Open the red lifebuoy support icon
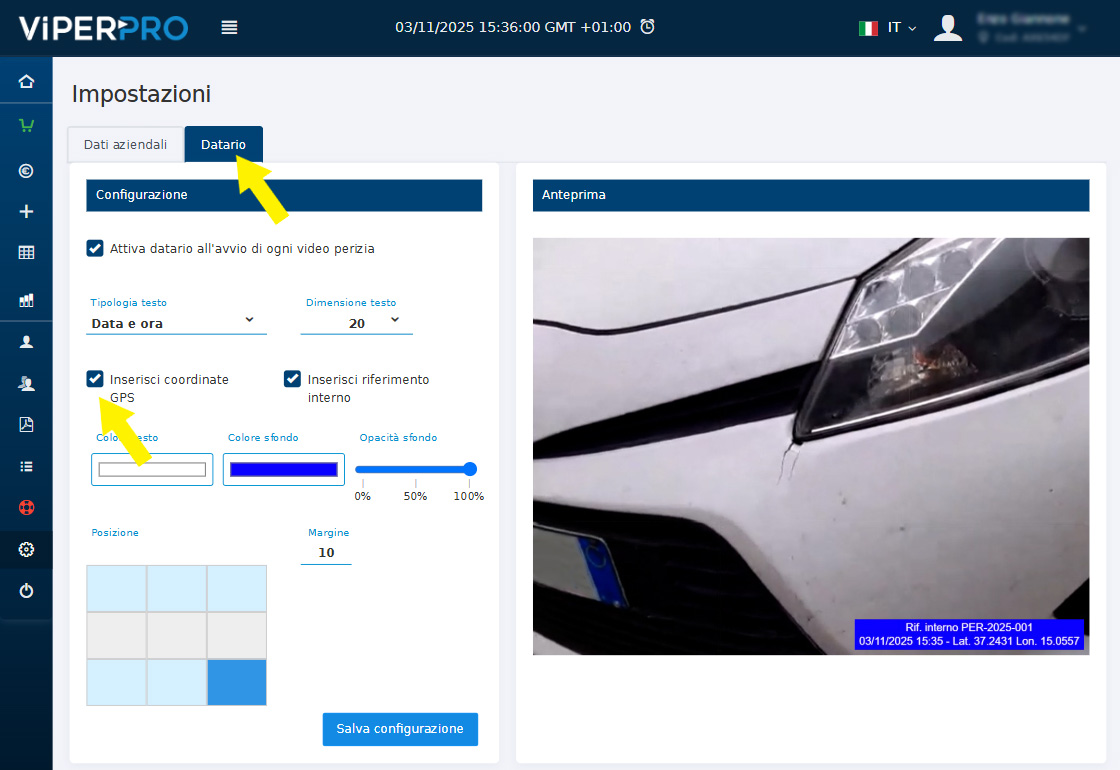 tap(26, 507)
